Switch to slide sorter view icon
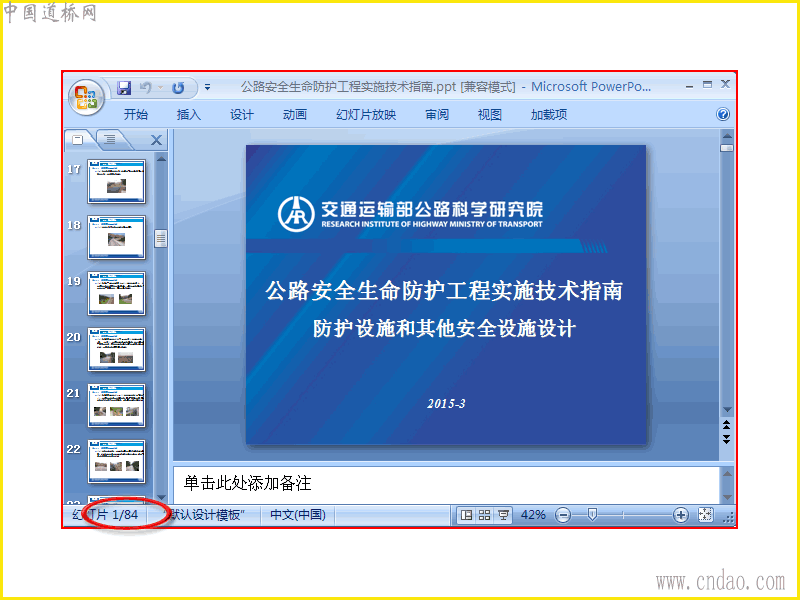800x600 pixels. point(484,515)
